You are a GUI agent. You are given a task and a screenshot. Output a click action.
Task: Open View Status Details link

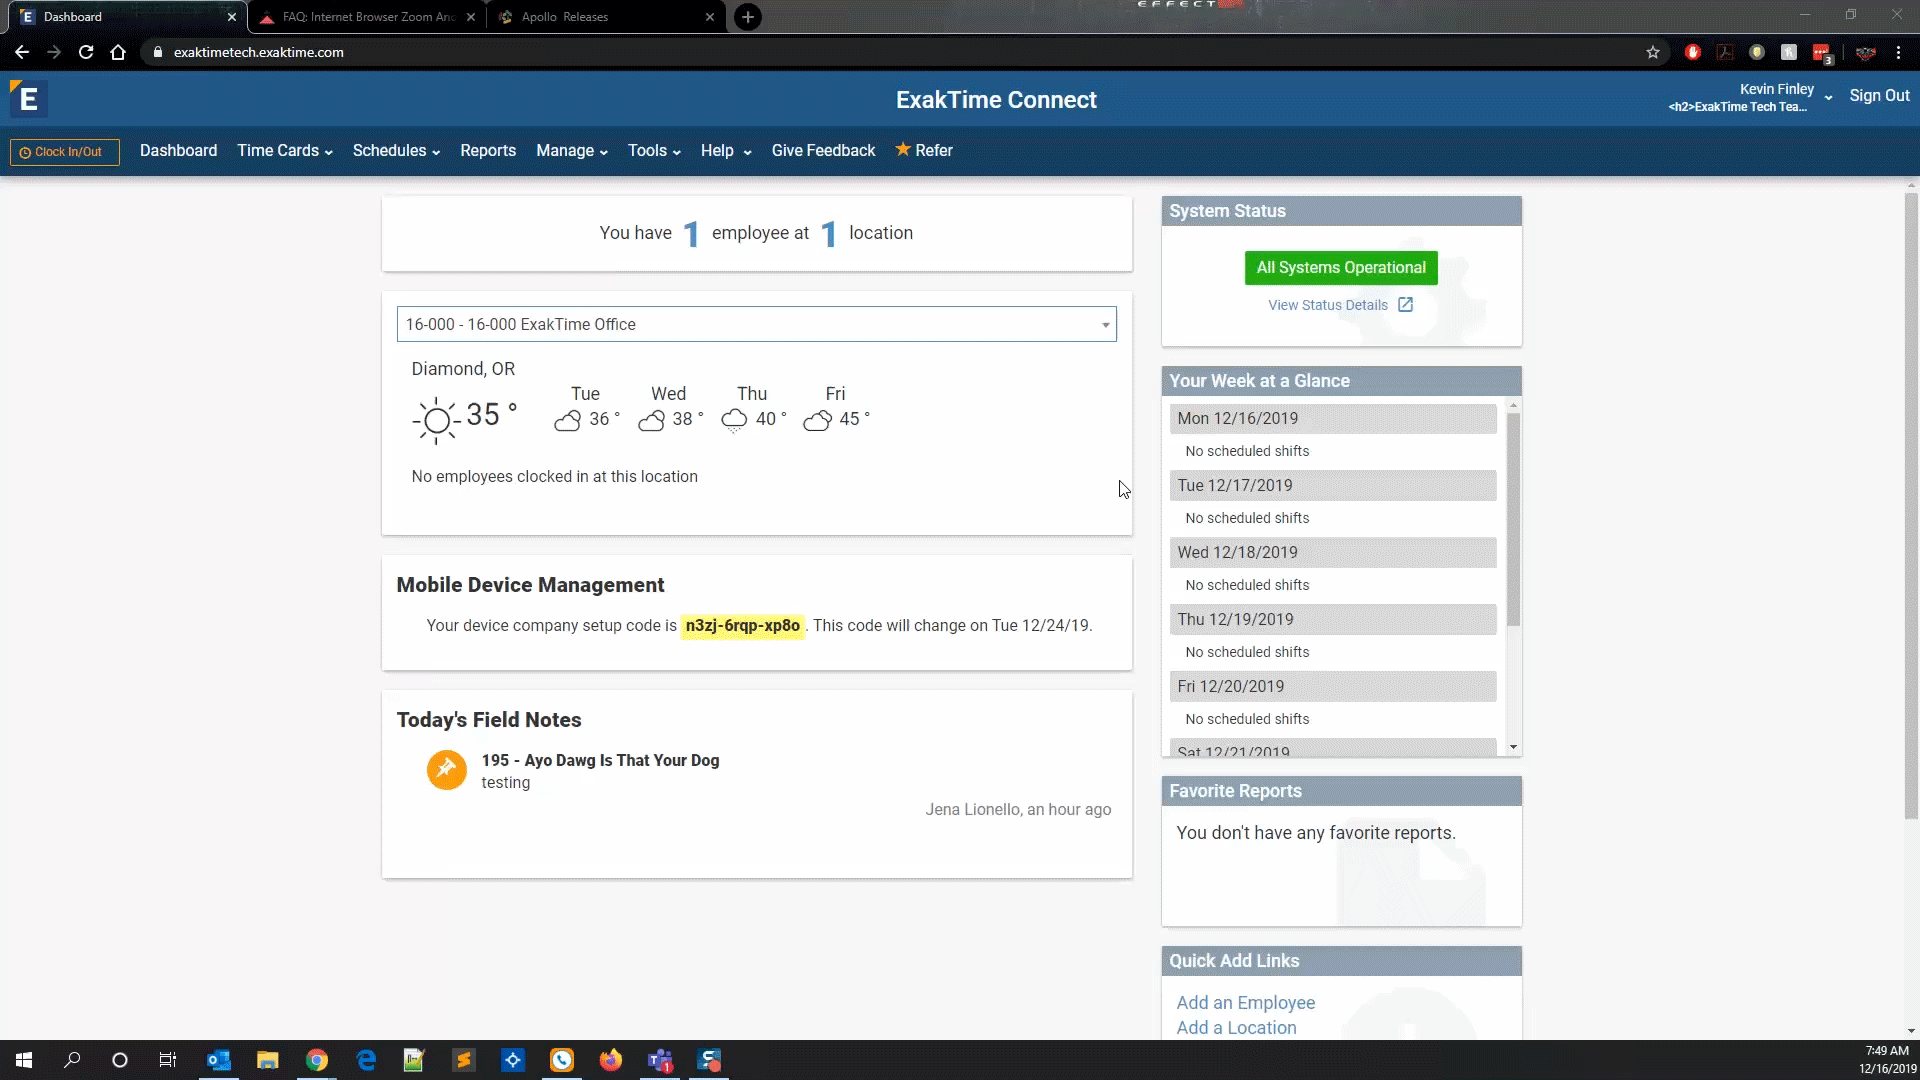tap(1328, 305)
